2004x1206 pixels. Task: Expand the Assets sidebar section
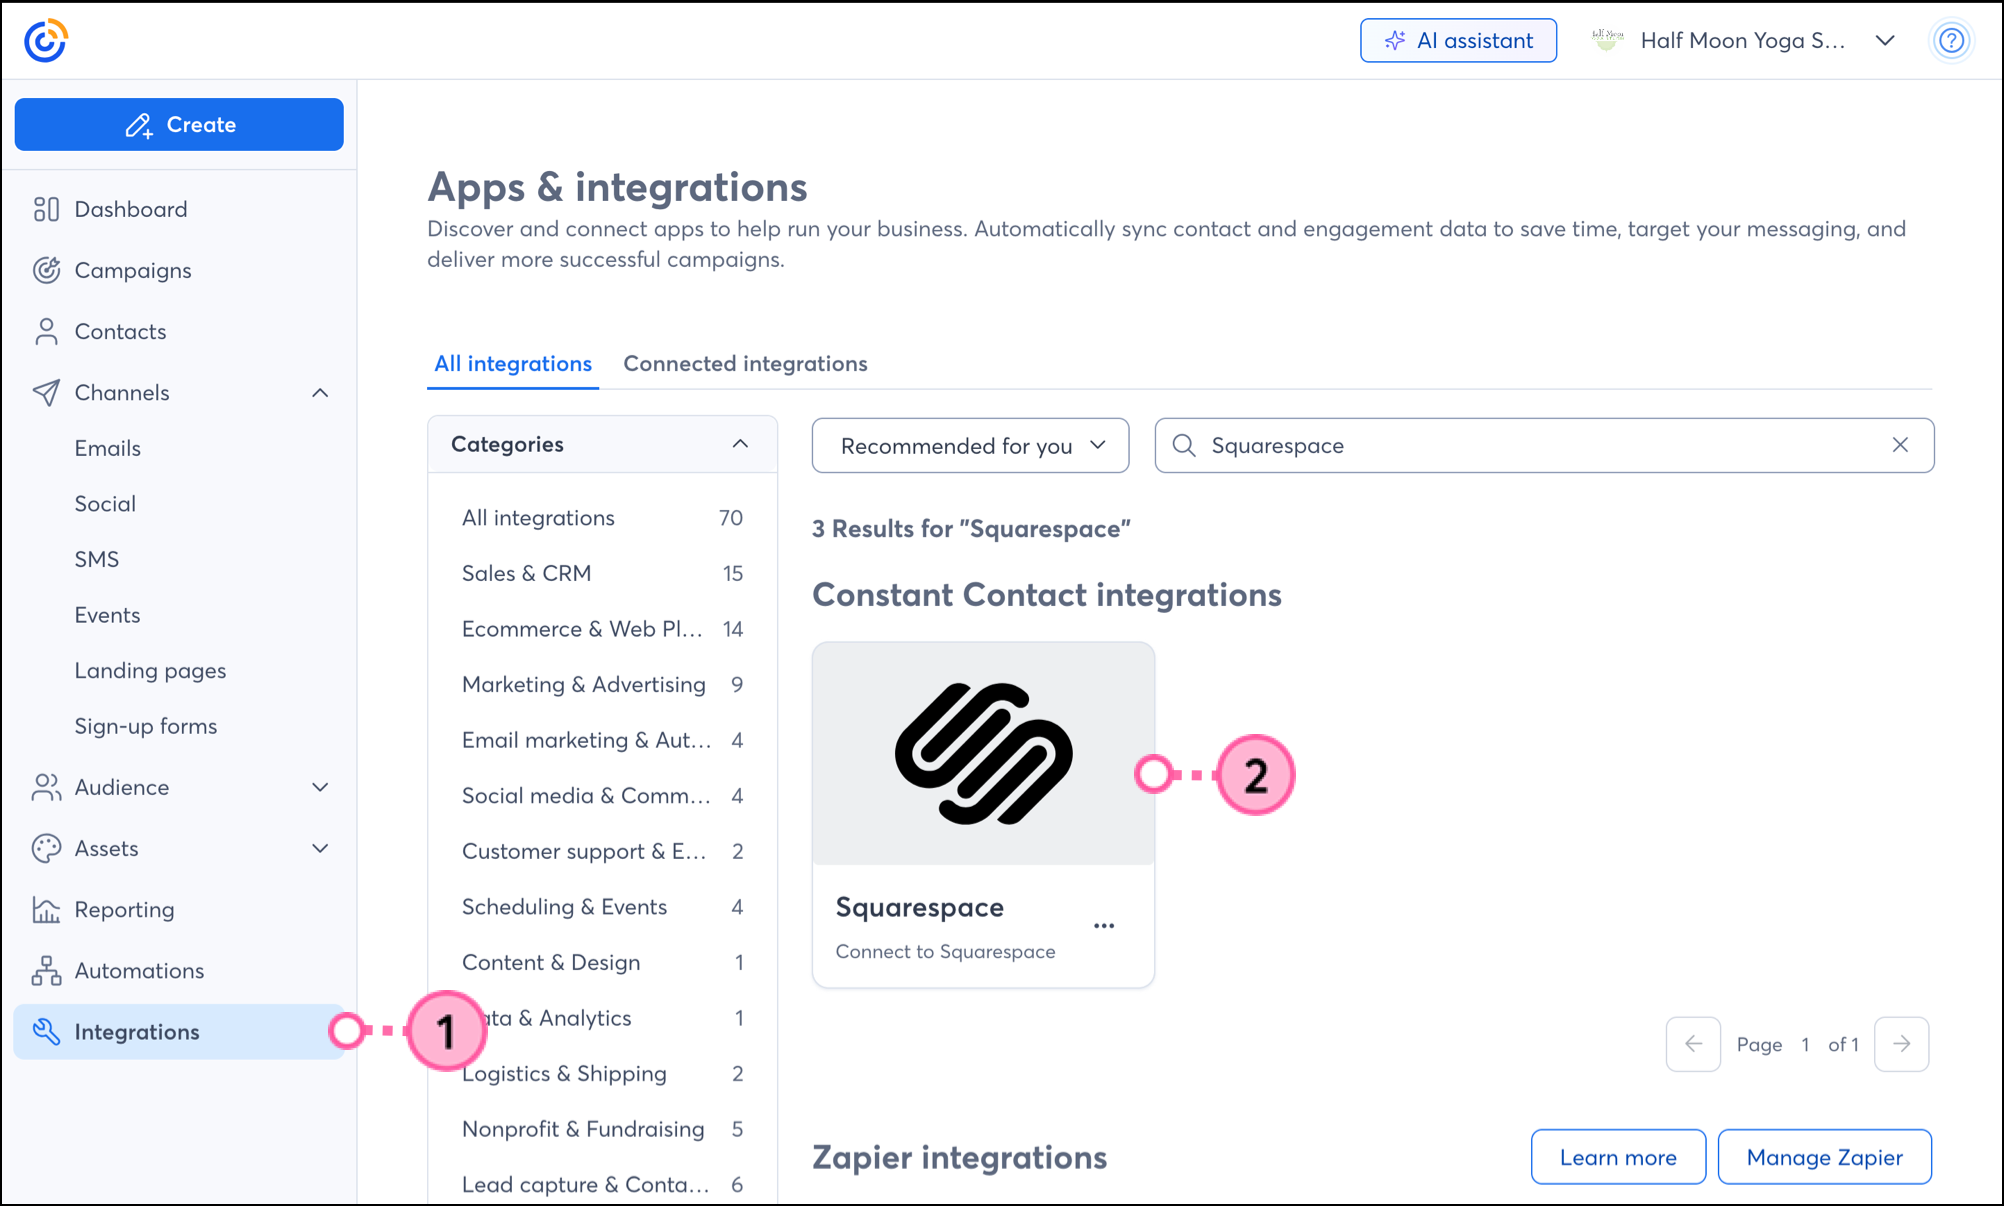click(320, 849)
